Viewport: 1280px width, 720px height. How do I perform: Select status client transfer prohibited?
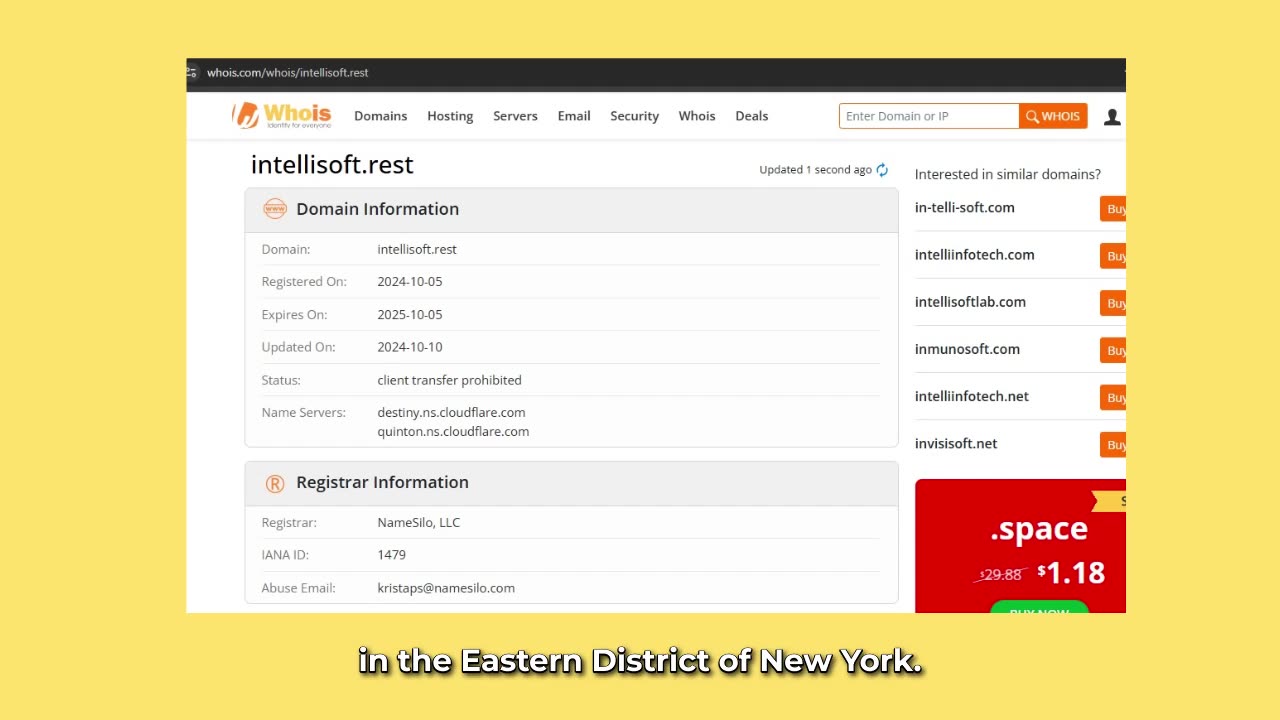click(x=449, y=380)
